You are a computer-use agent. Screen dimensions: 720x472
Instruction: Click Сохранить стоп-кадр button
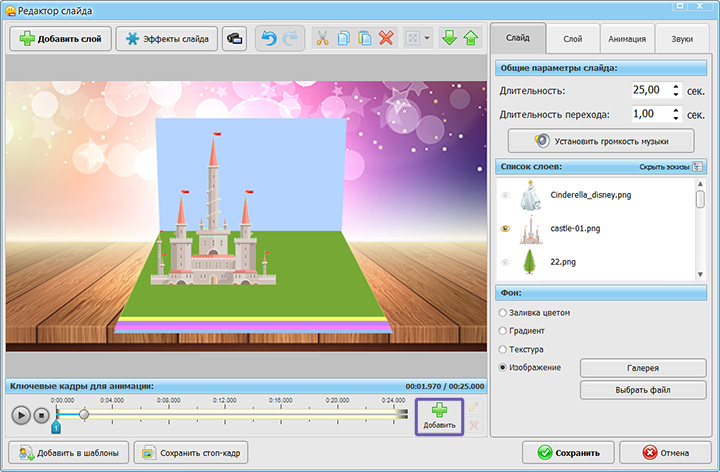(x=191, y=453)
